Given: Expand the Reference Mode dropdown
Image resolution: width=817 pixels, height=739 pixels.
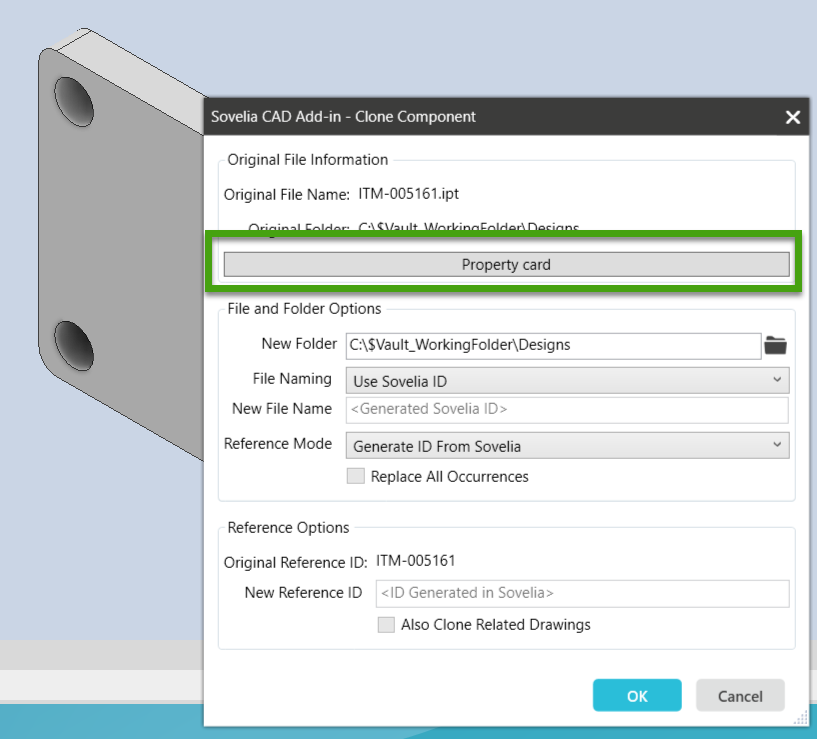Looking at the screenshot, I should (x=567, y=446).
